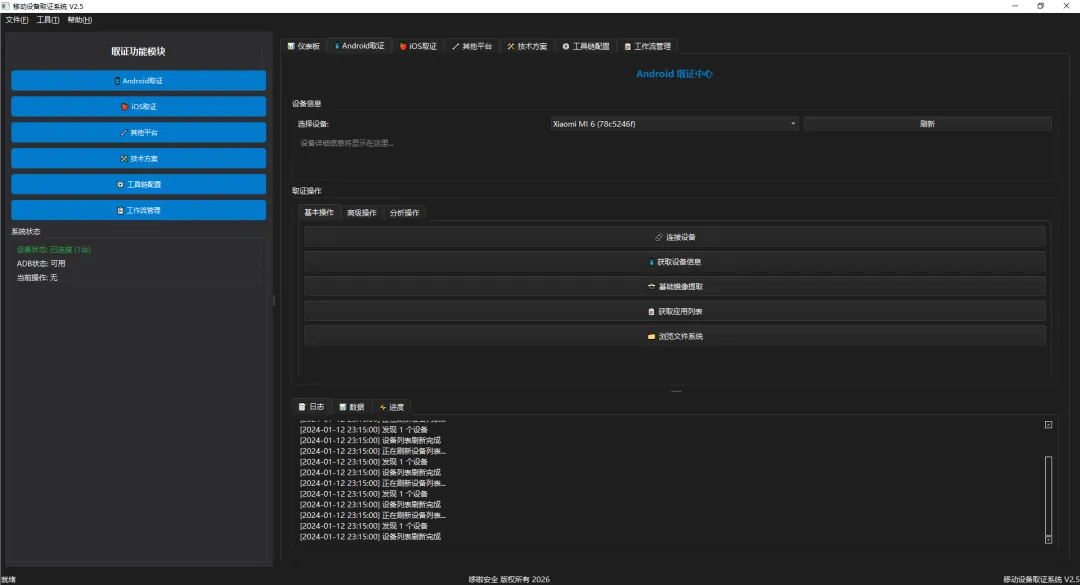Click the 就绪 status bar text

(8, 579)
